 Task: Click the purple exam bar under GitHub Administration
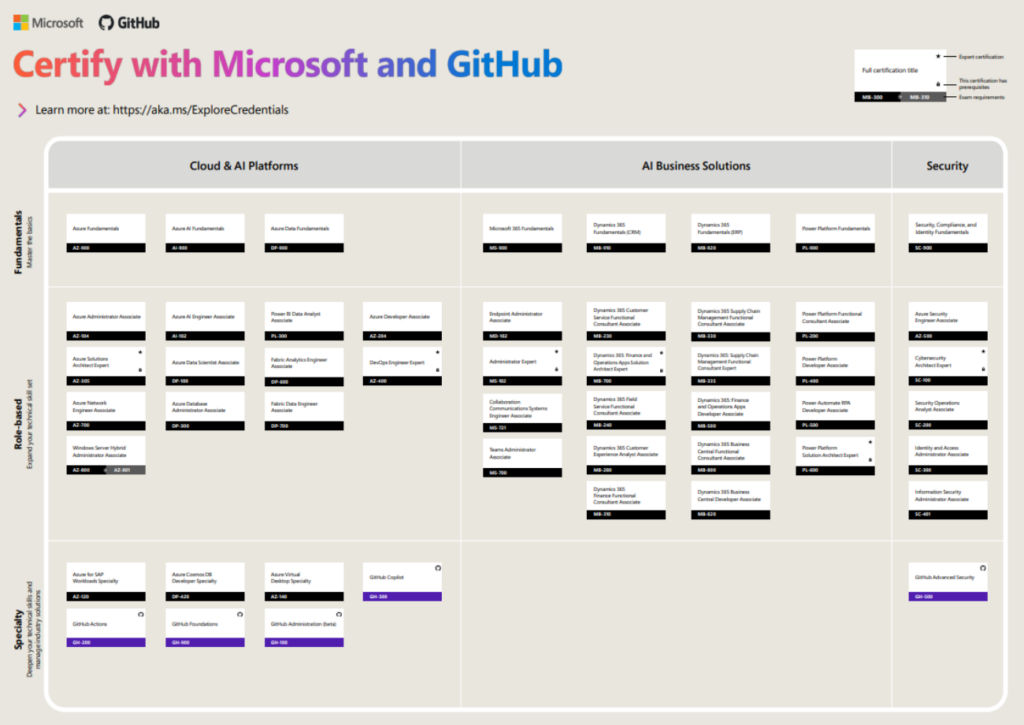(304, 642)
